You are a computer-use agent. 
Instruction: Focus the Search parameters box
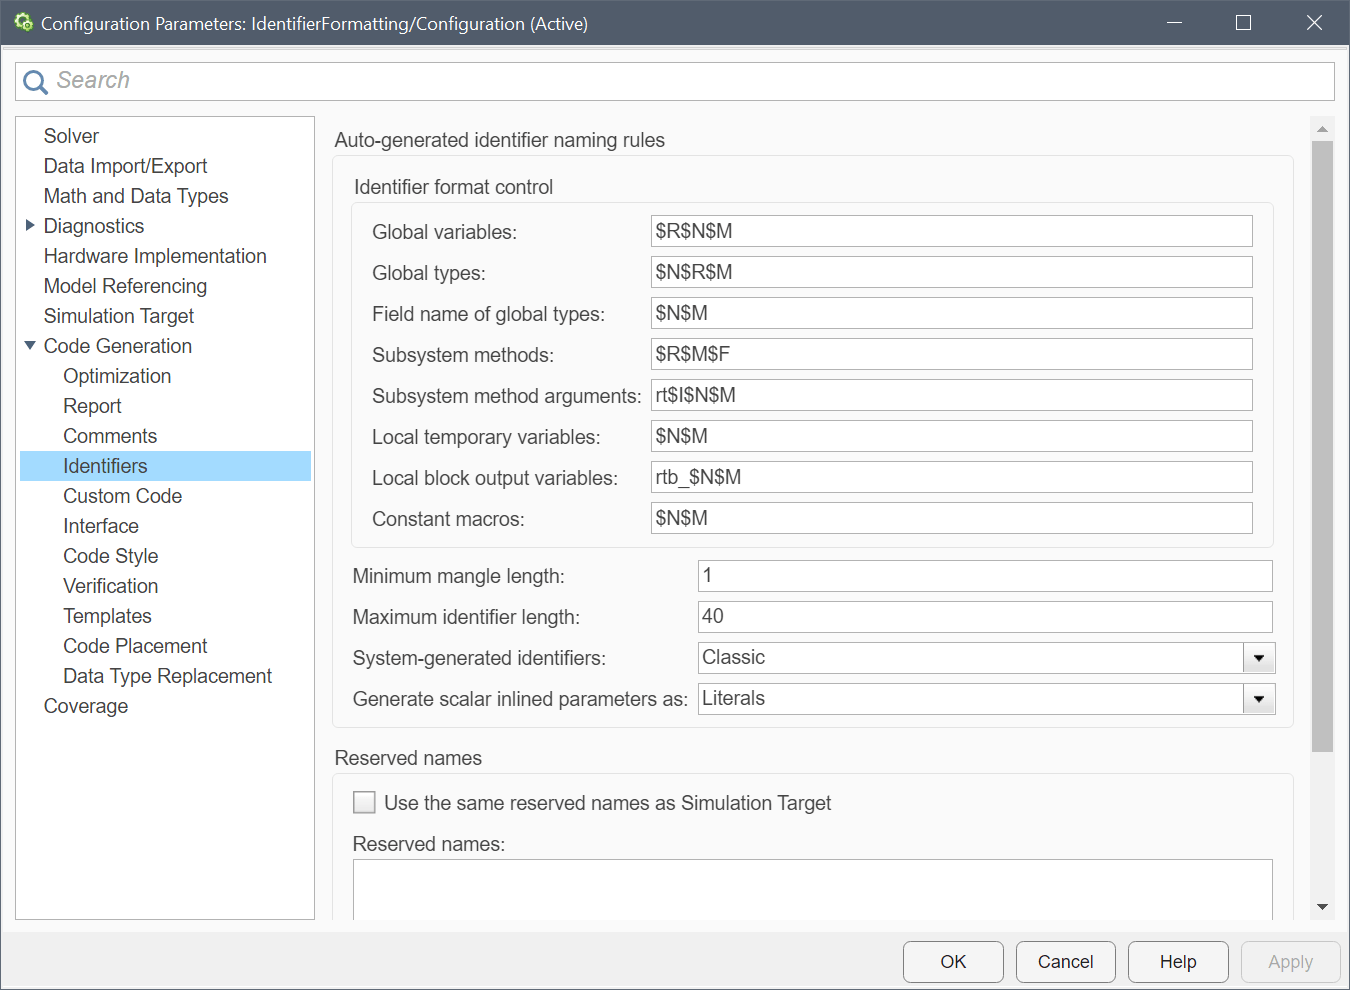coord(690,81)
